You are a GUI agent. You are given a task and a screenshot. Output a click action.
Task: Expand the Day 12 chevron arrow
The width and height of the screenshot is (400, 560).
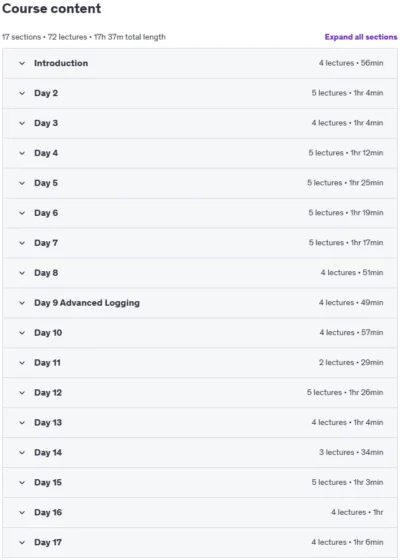pyautogui.click(x=22, y=393)
